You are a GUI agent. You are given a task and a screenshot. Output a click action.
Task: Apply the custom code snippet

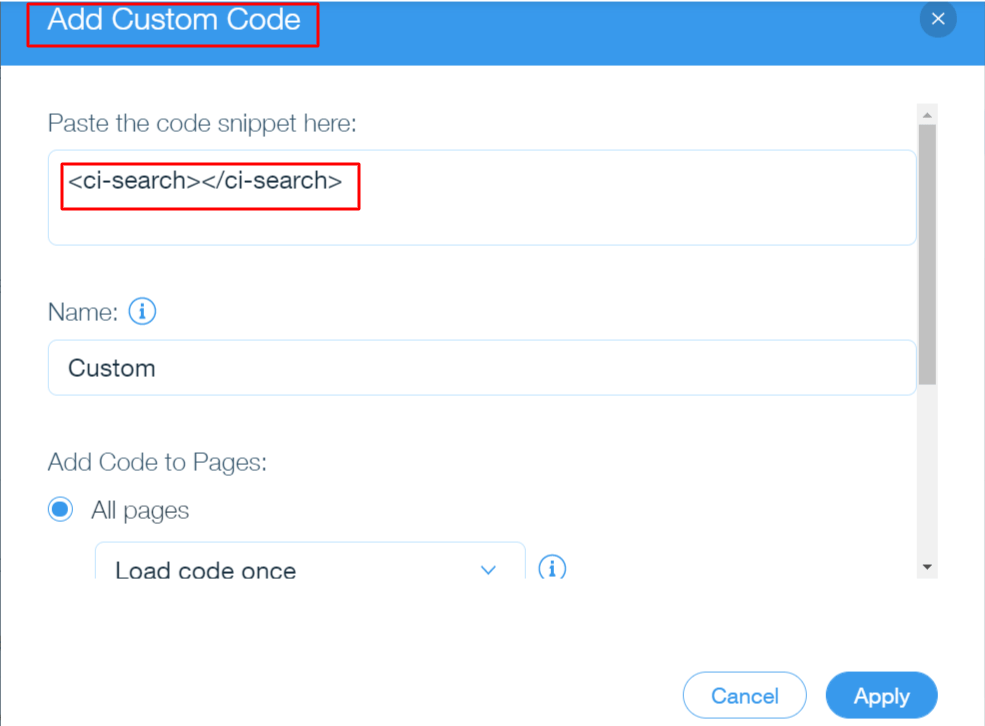[x=880, y=695]
